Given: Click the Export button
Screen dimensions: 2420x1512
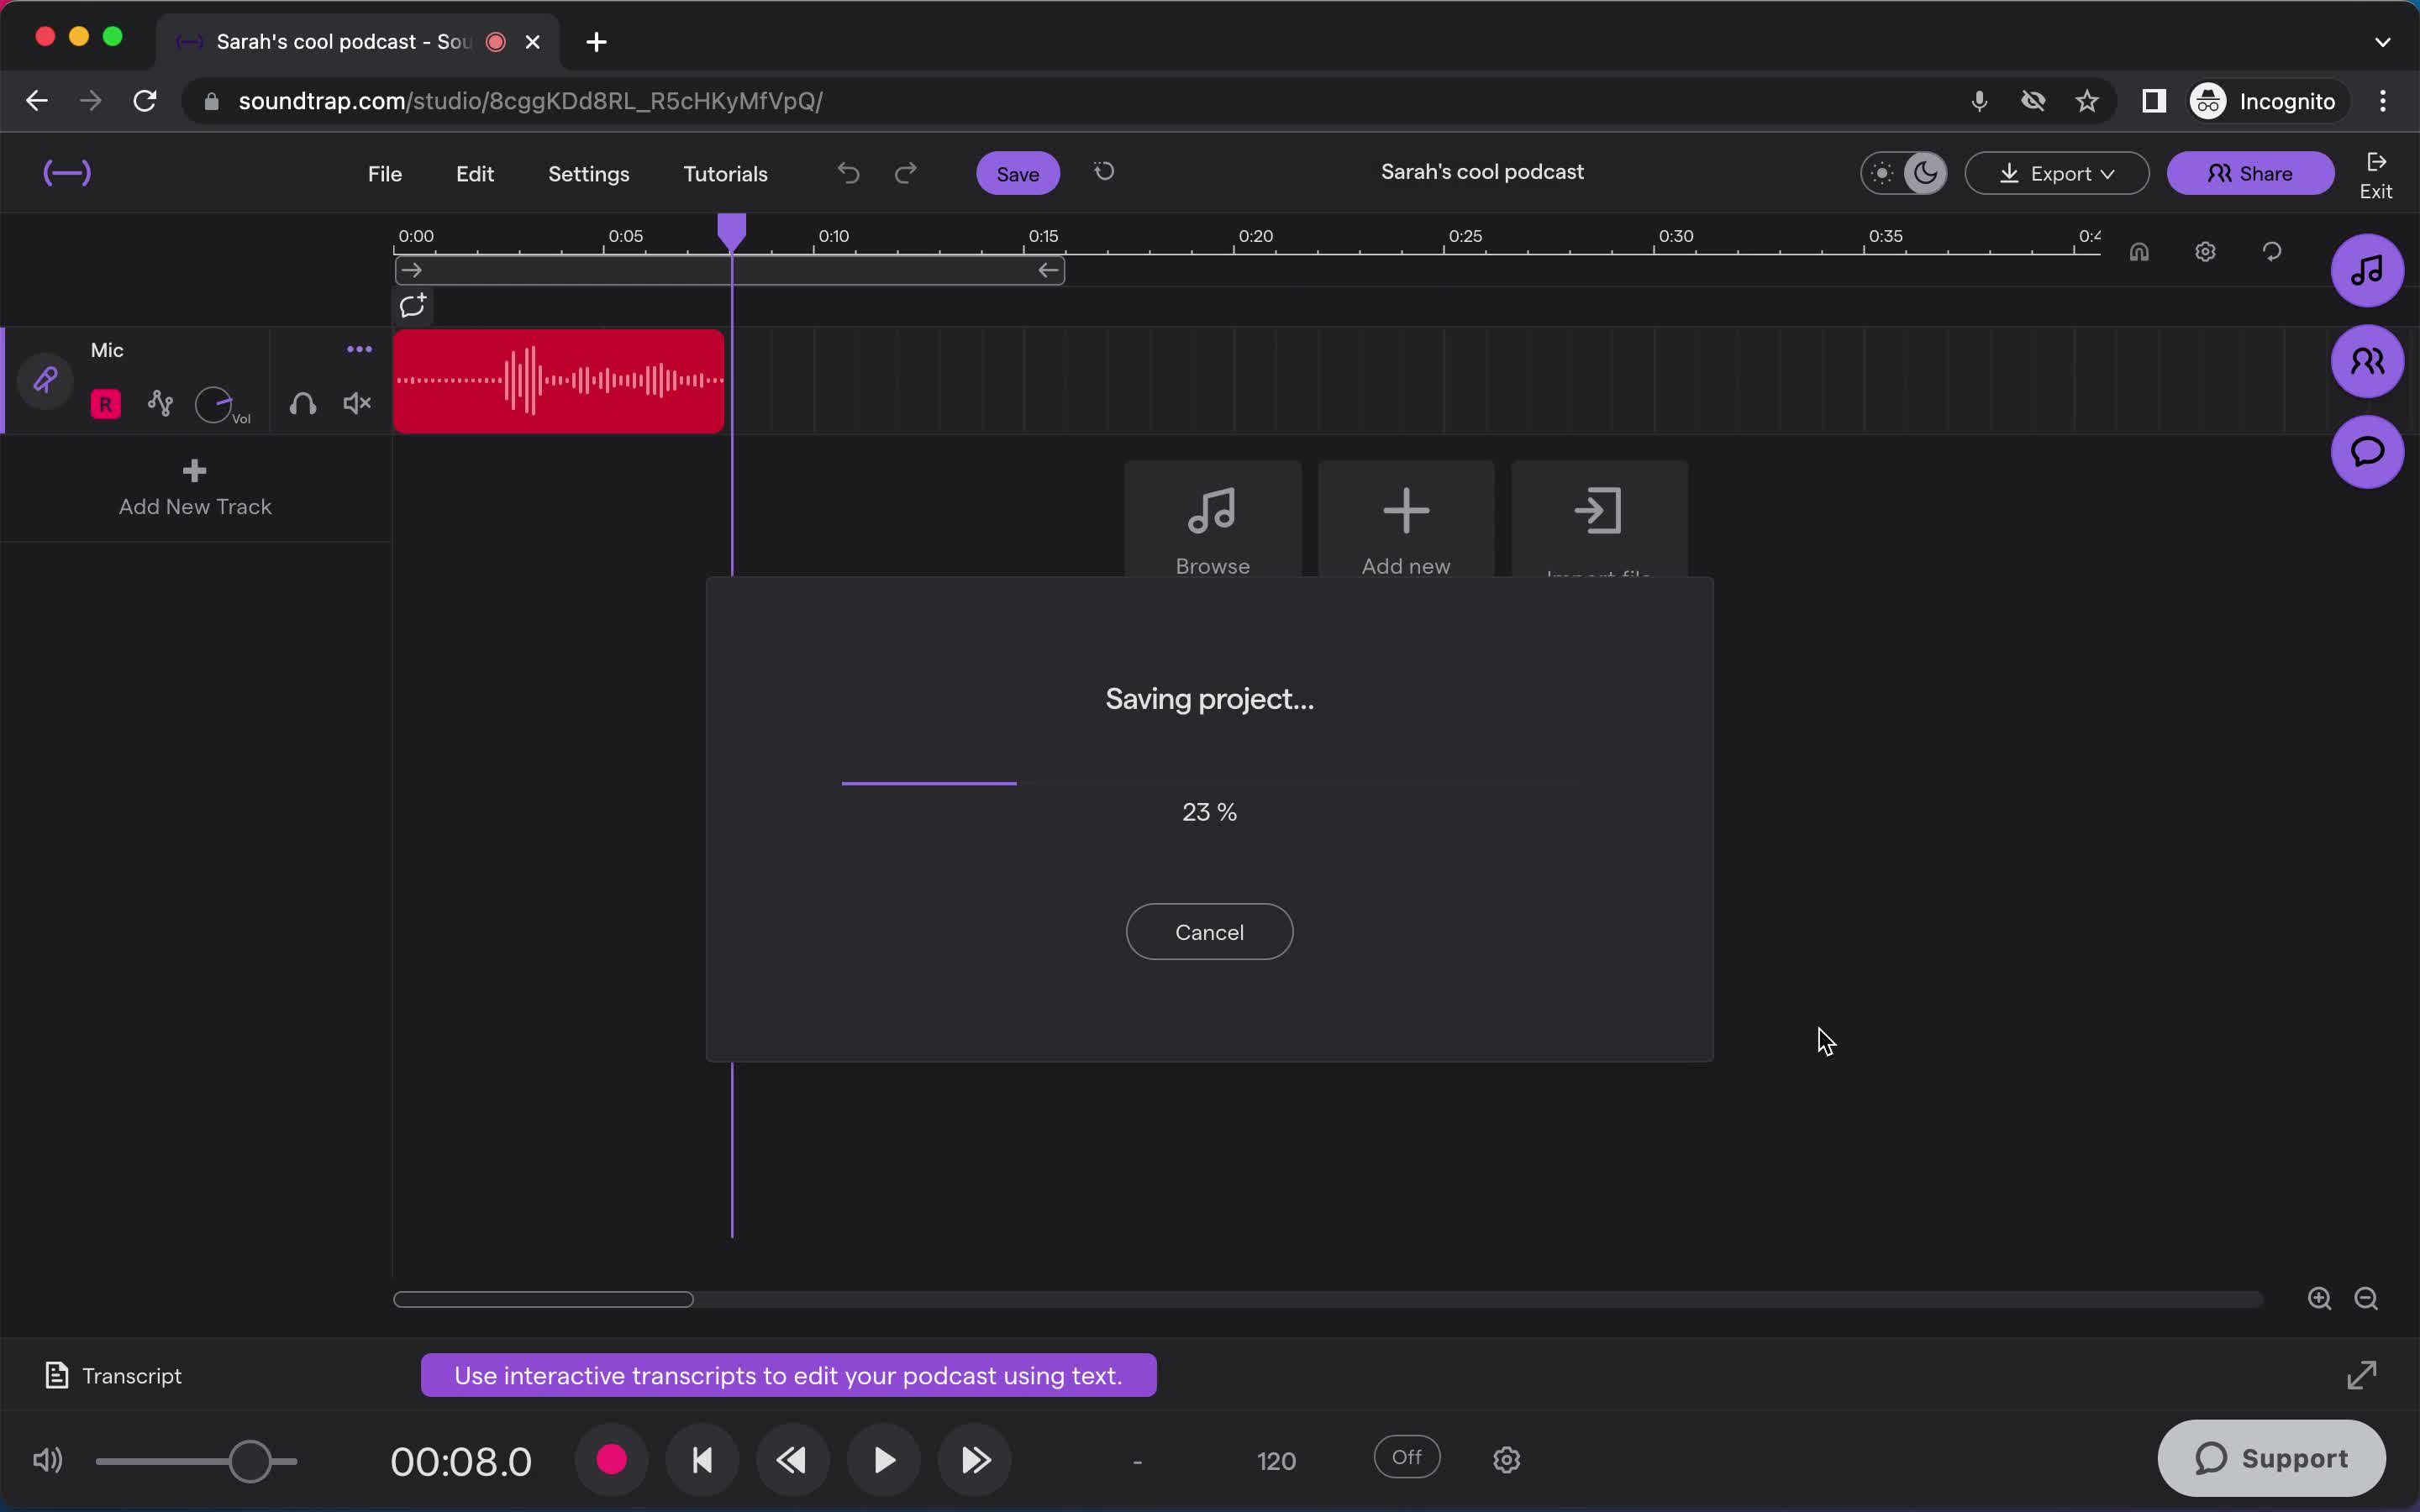Looking at the screenshot, I should [2058, 172].
